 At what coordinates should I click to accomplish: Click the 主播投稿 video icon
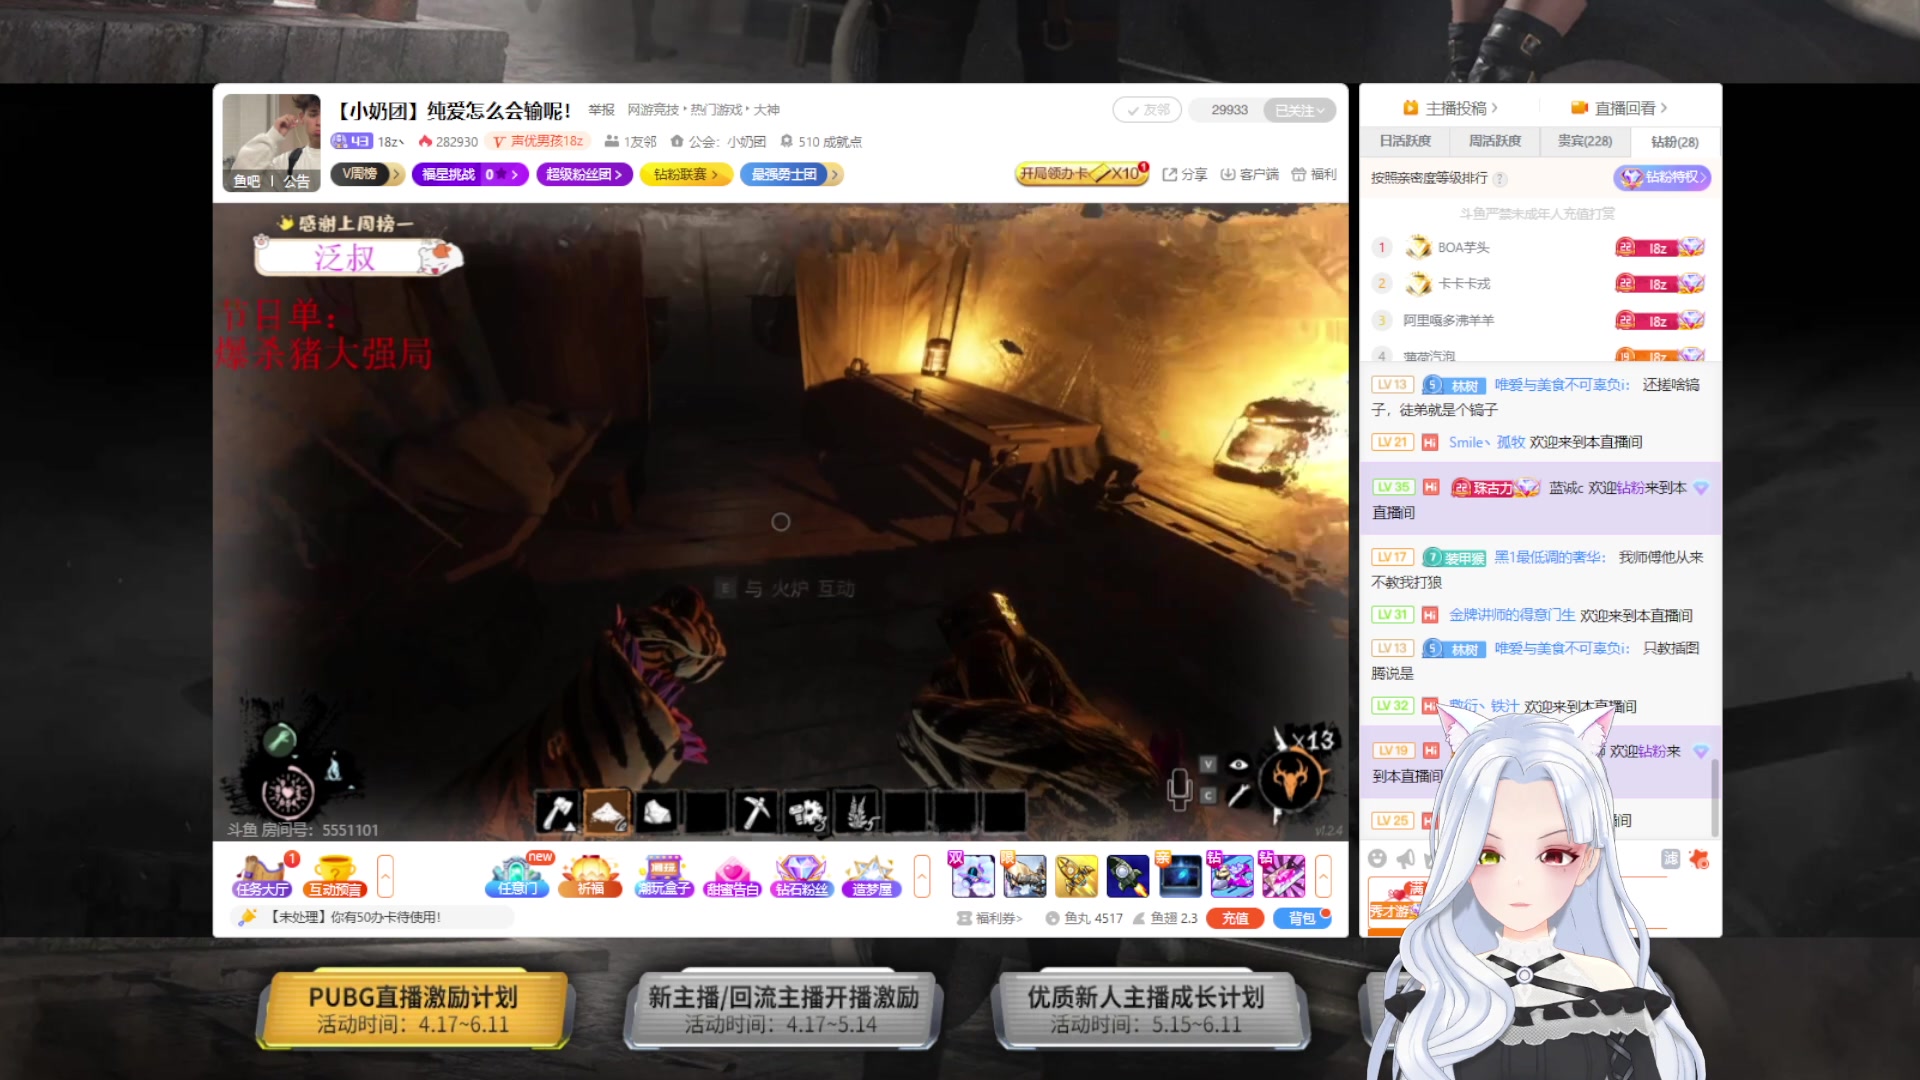[x=1411, y=108]
